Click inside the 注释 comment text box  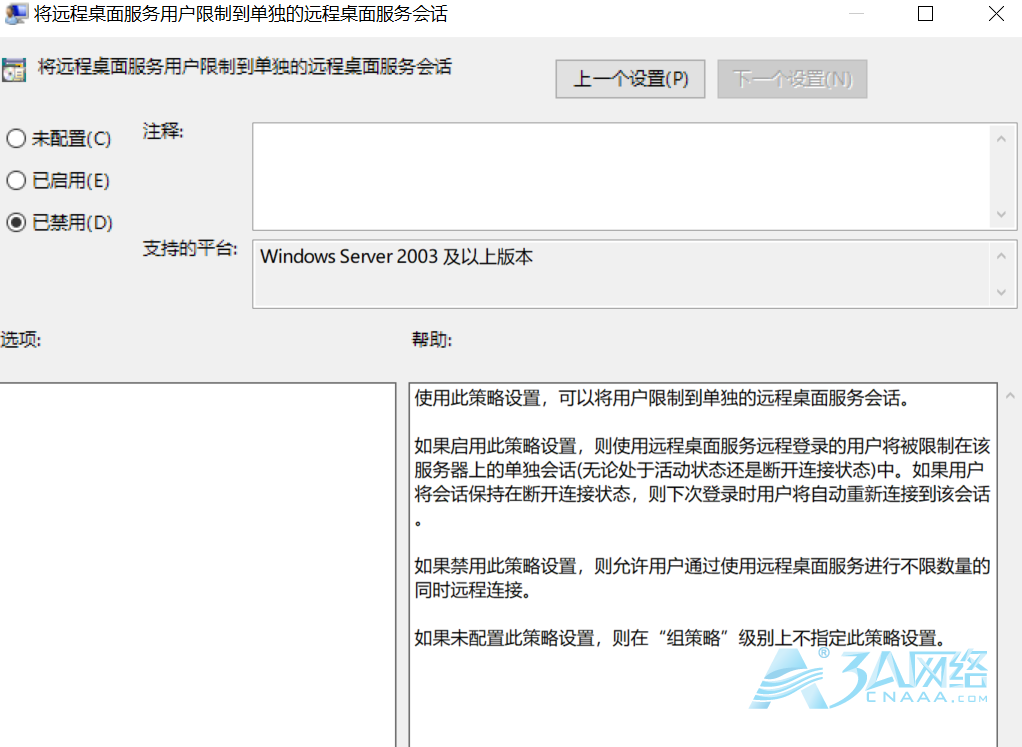[620, 177]
